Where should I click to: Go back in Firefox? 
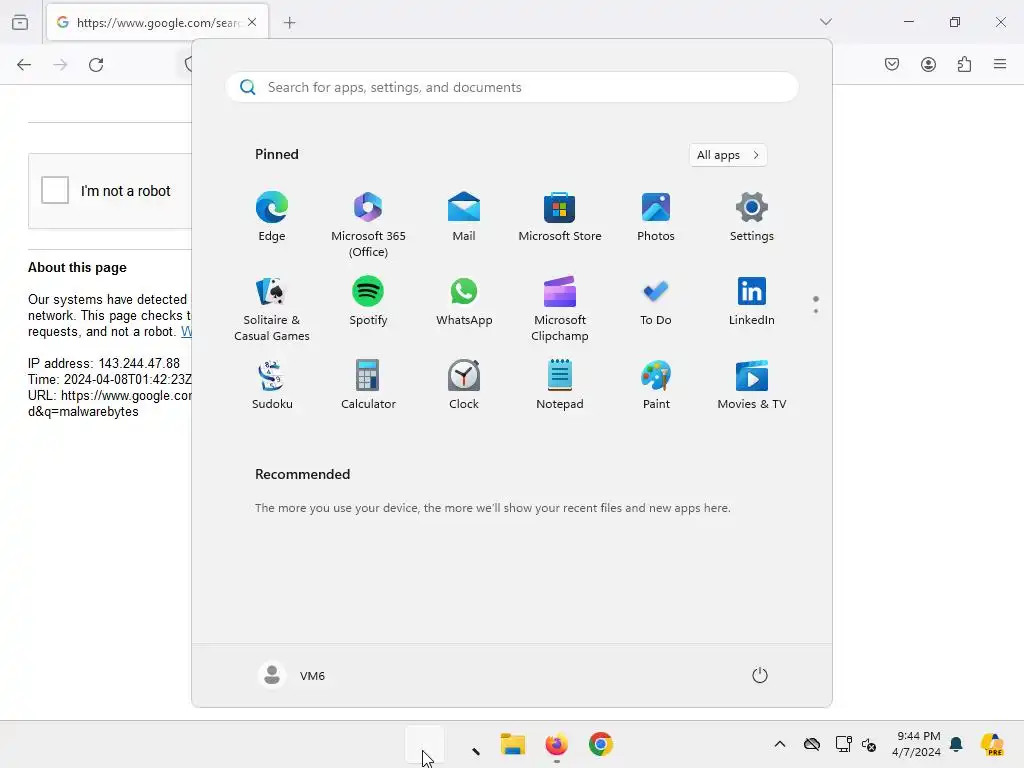[x=24, y=64]
